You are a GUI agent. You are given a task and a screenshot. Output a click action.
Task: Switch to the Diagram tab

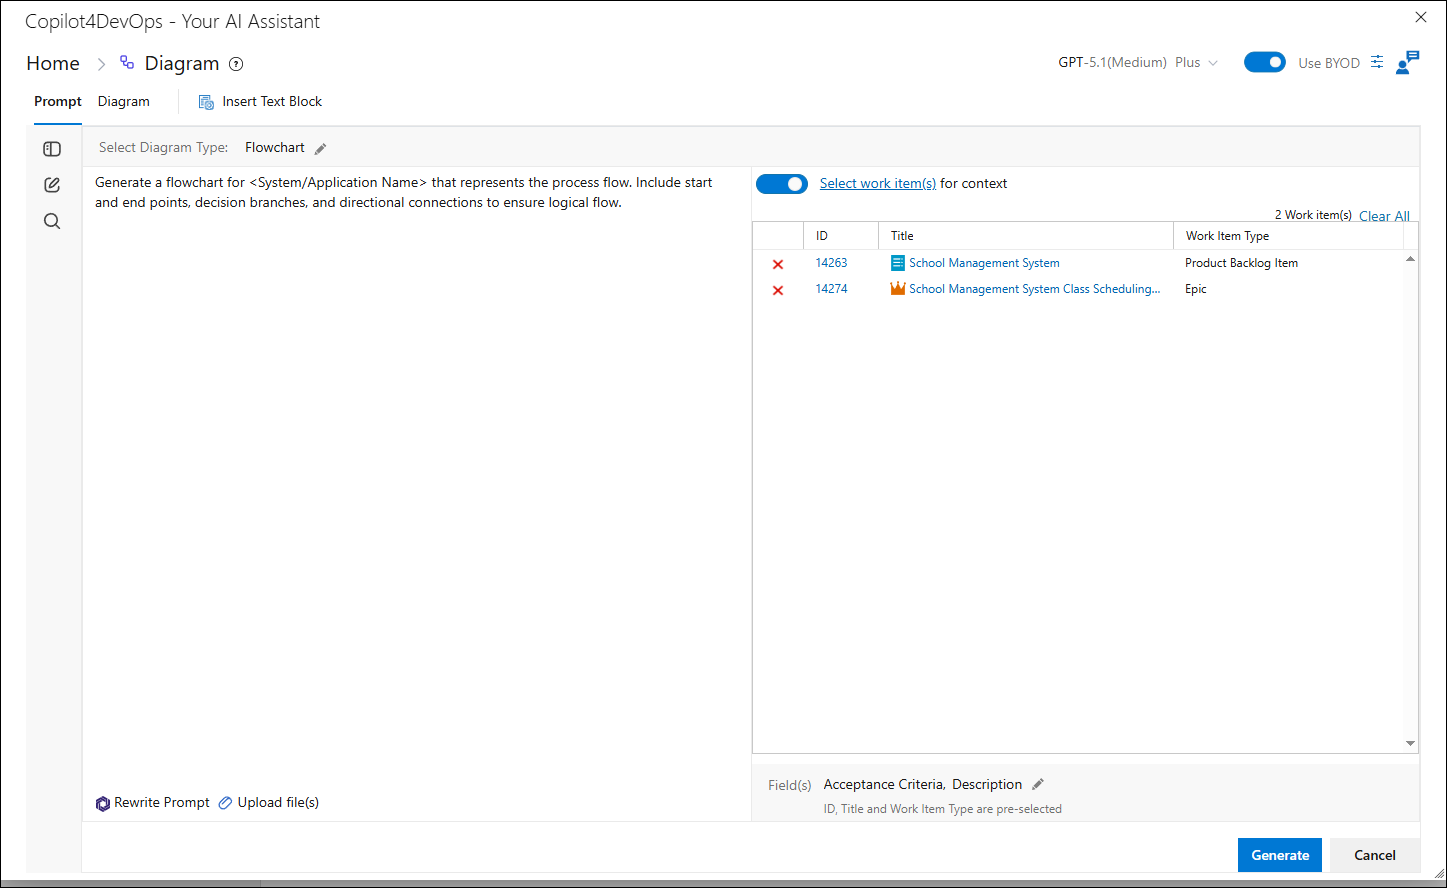[x=124, y=102]
